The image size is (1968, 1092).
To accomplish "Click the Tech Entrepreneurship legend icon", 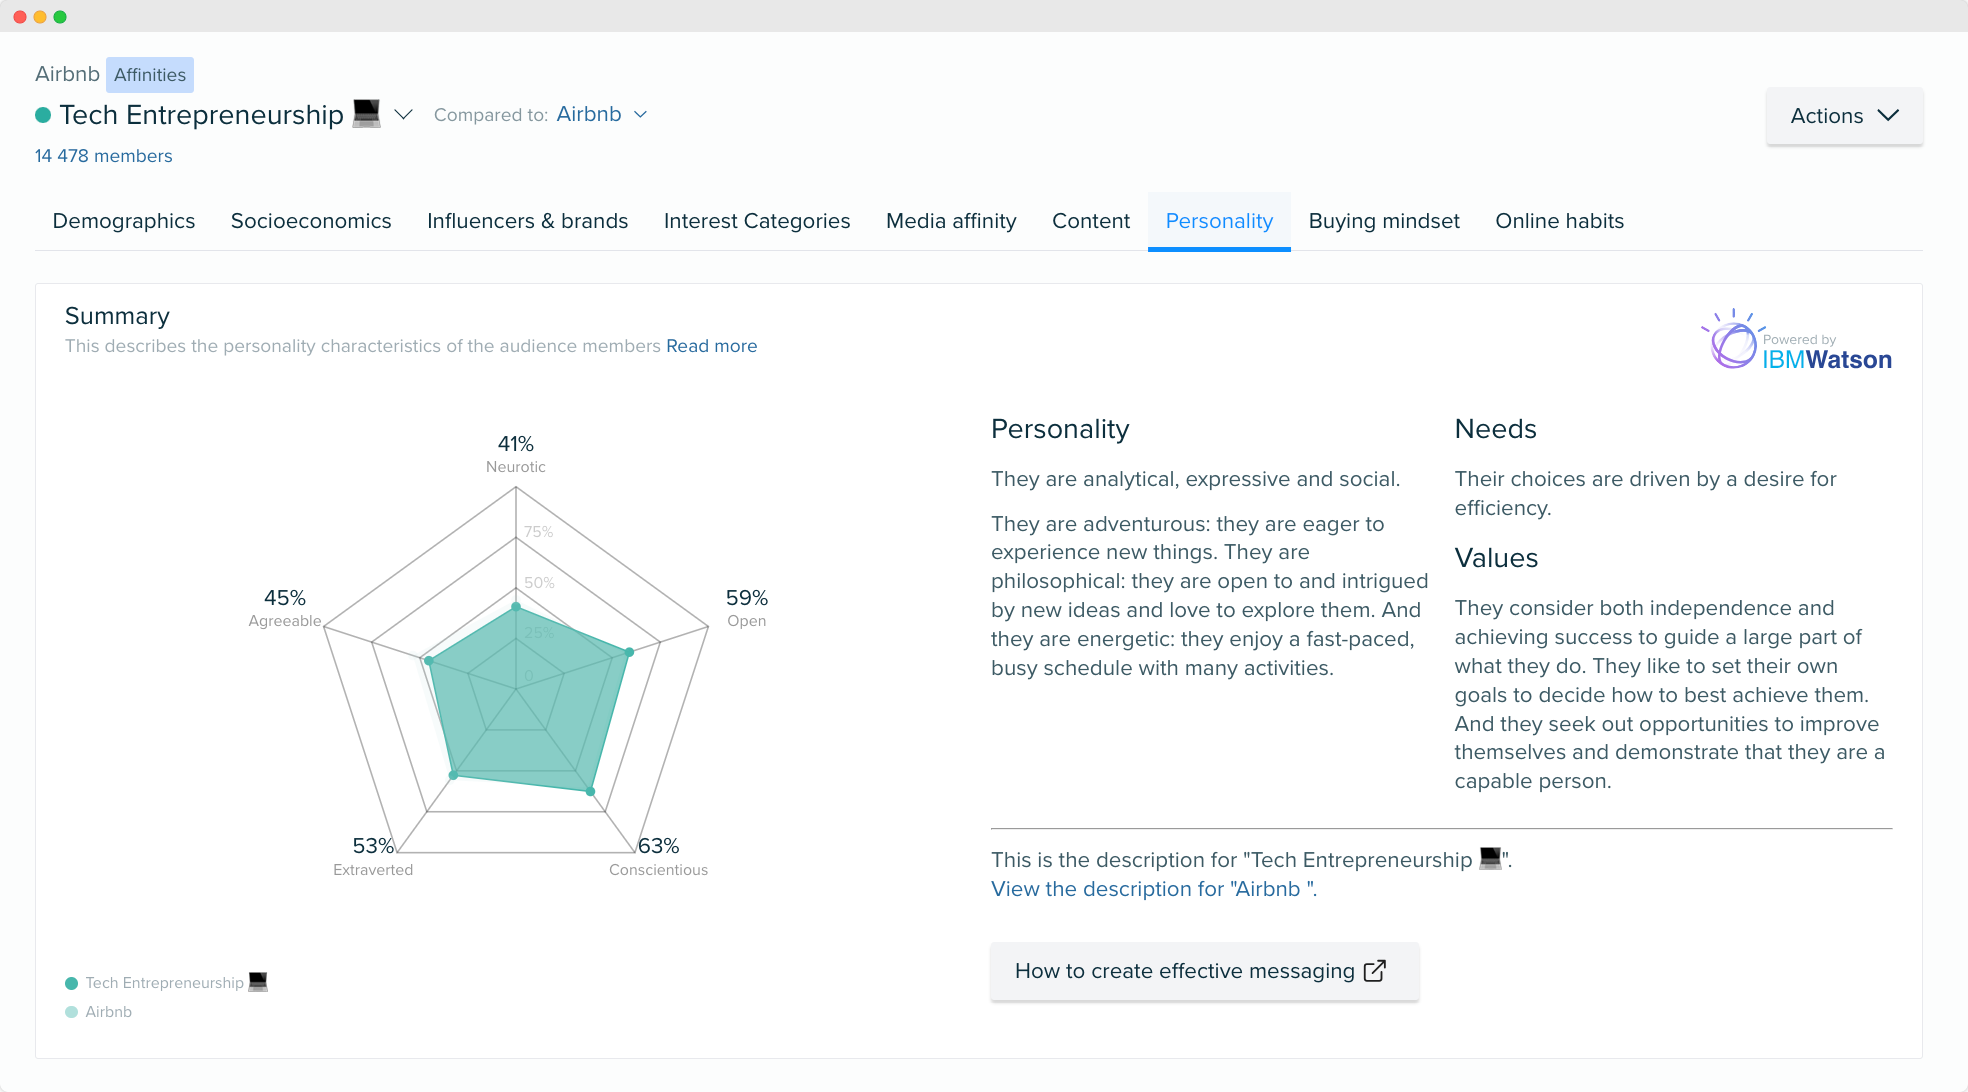I will point(70,983).
